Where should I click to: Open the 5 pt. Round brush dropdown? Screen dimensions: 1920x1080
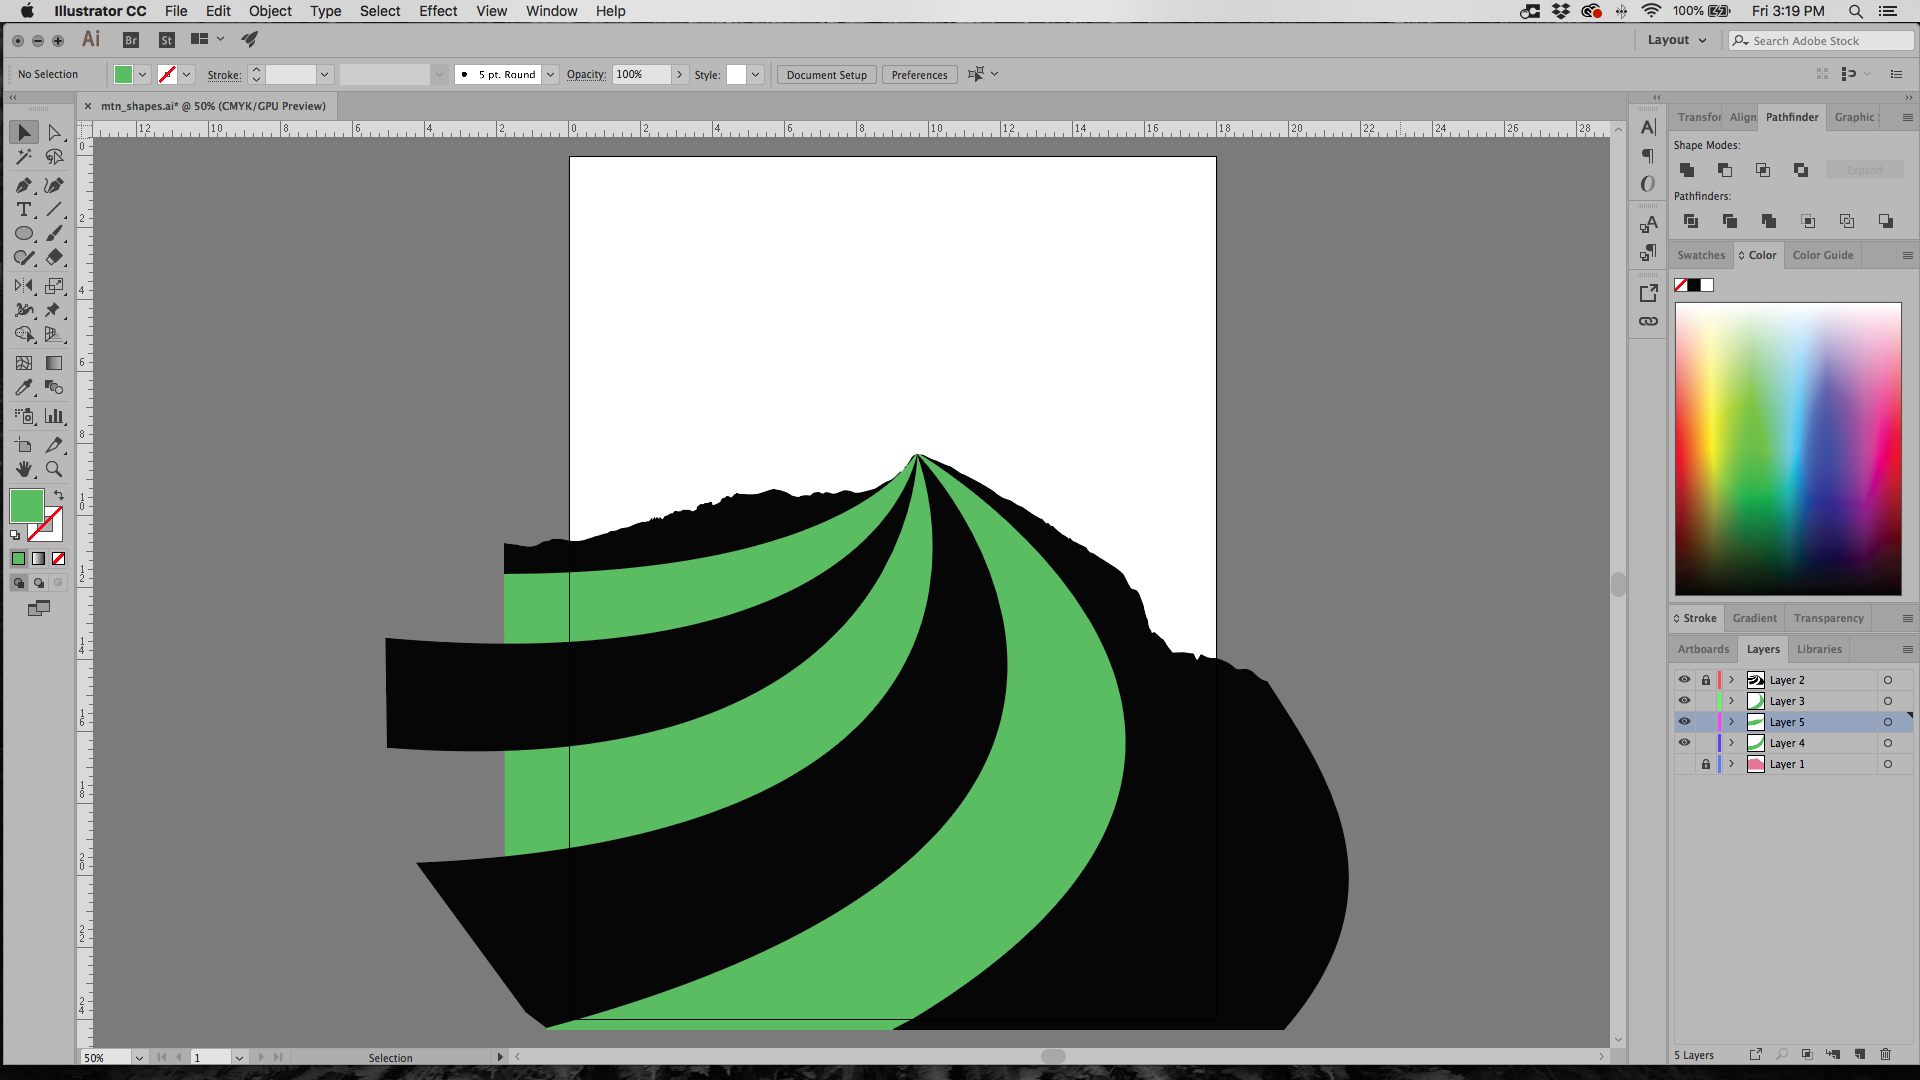pyautogui.click(x=550, y=74)
